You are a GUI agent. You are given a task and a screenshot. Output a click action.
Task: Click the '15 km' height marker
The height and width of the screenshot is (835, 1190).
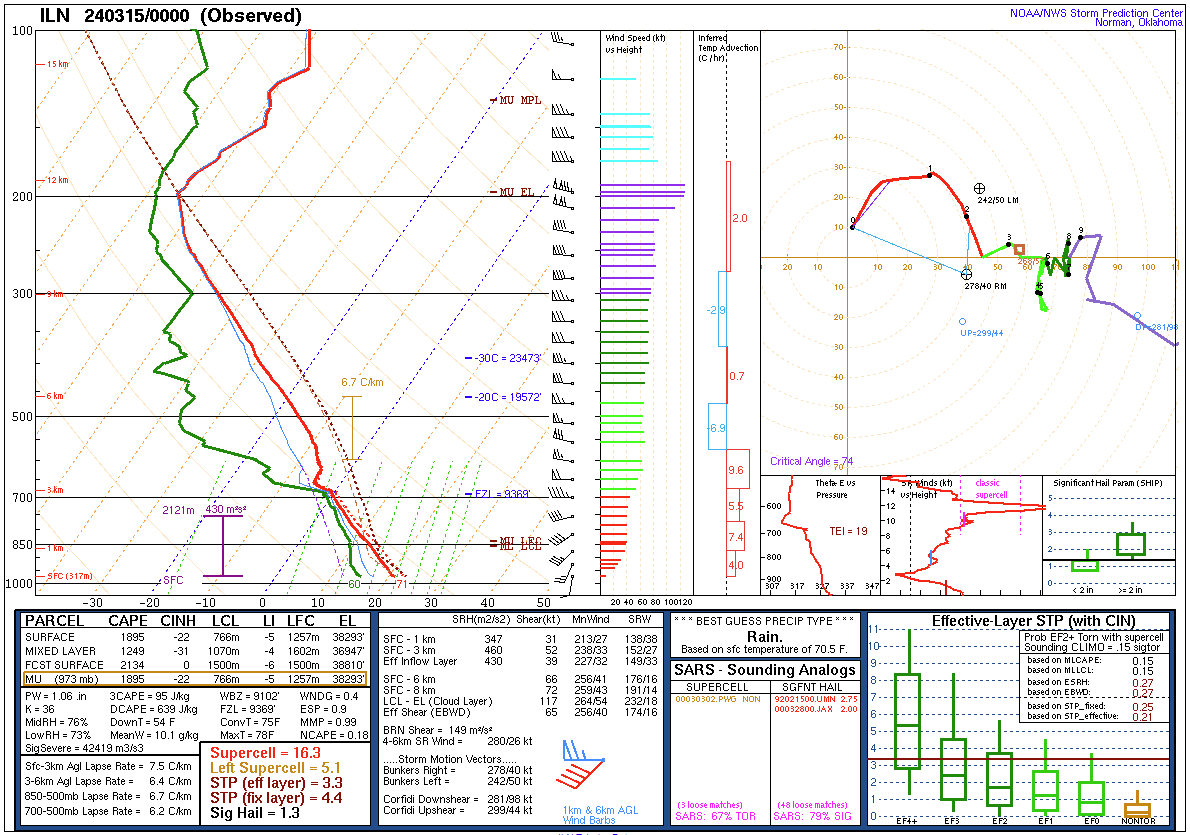[57, 64]
